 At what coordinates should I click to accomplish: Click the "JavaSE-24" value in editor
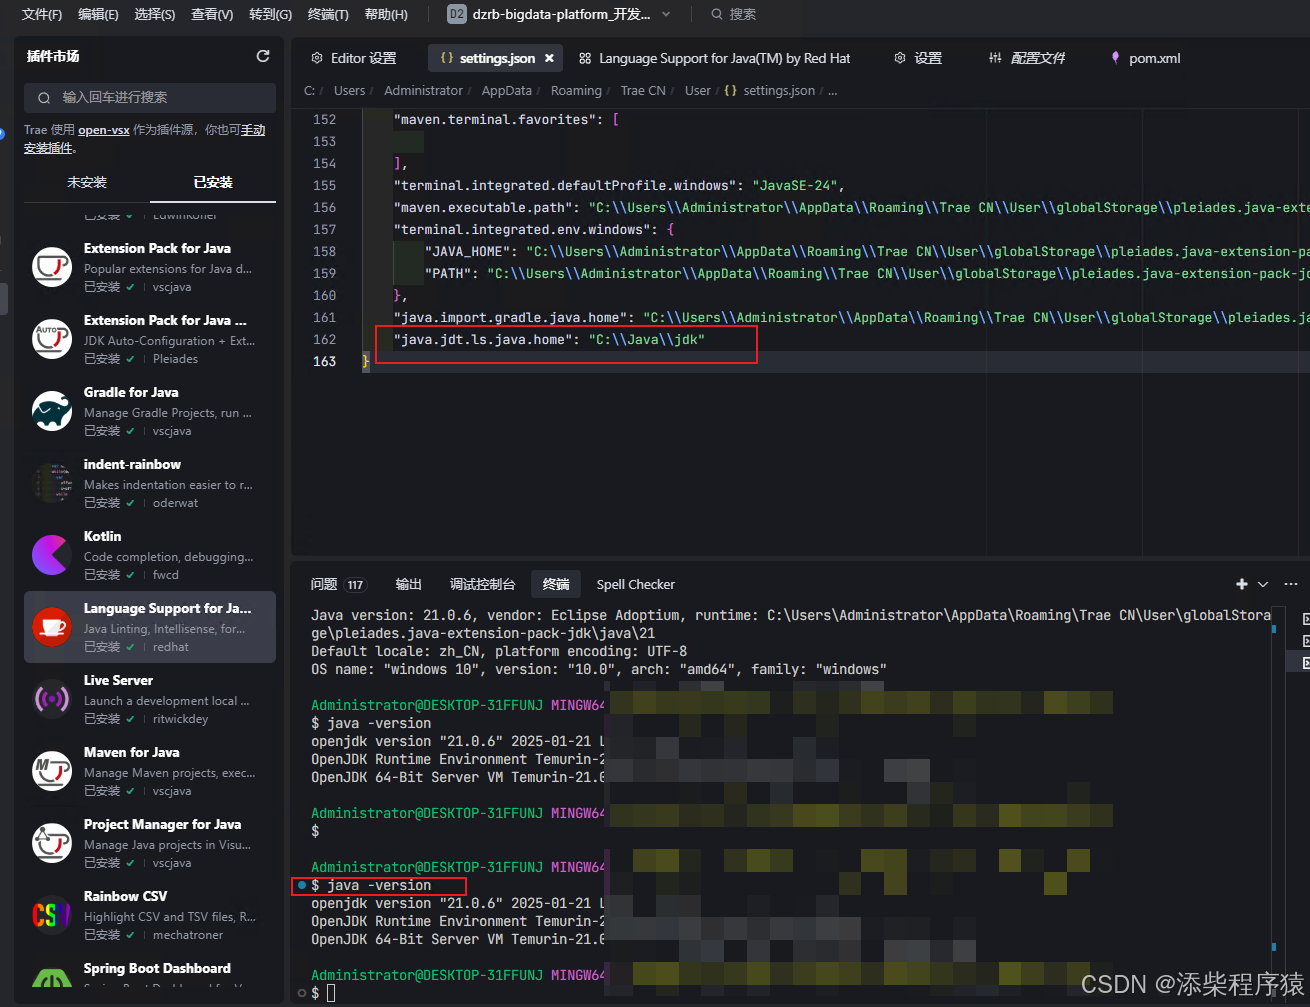coord(795,185)
